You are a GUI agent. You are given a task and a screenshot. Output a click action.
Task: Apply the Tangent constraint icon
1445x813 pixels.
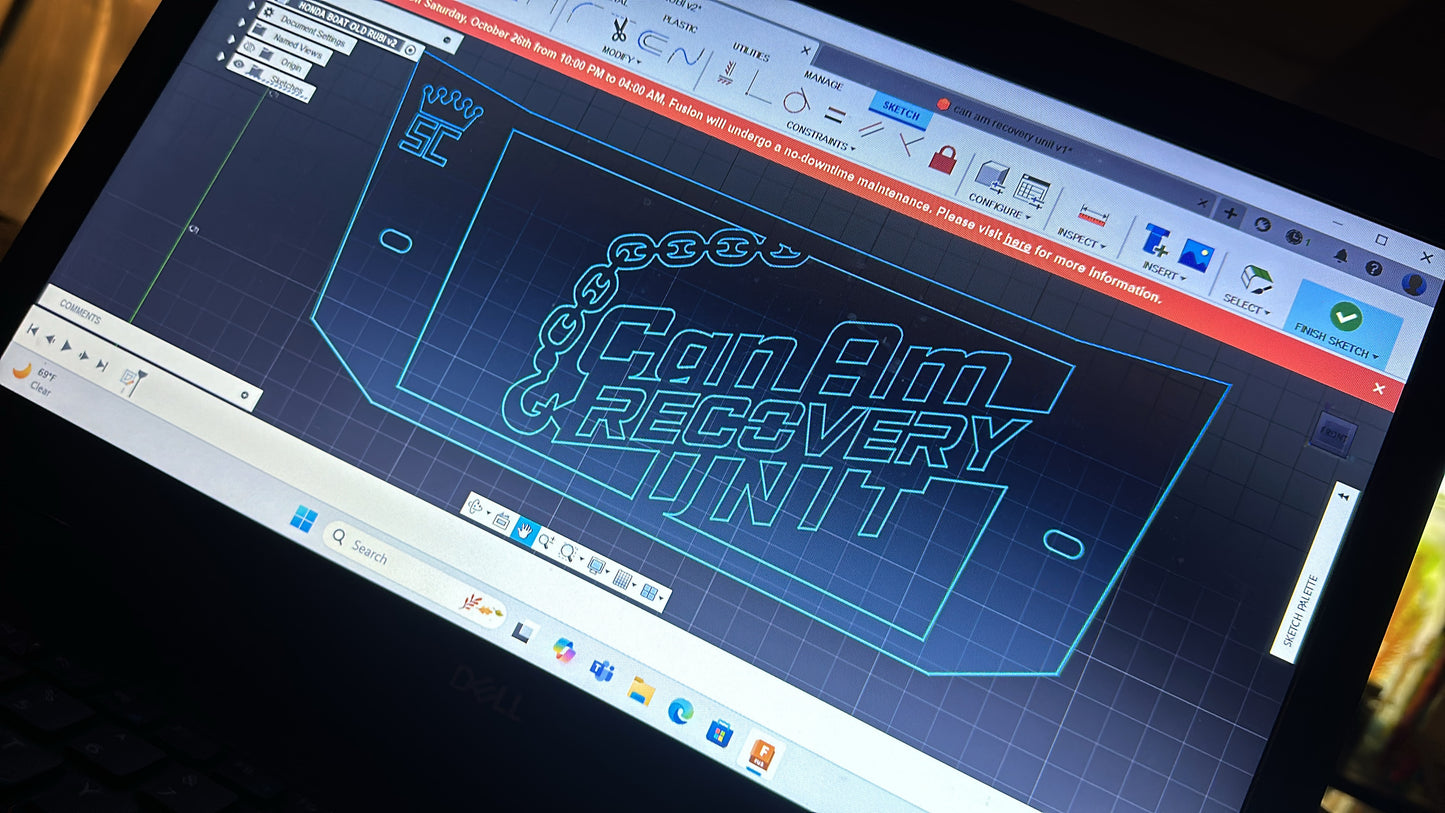pyautogui.click(x=795, y=100)
